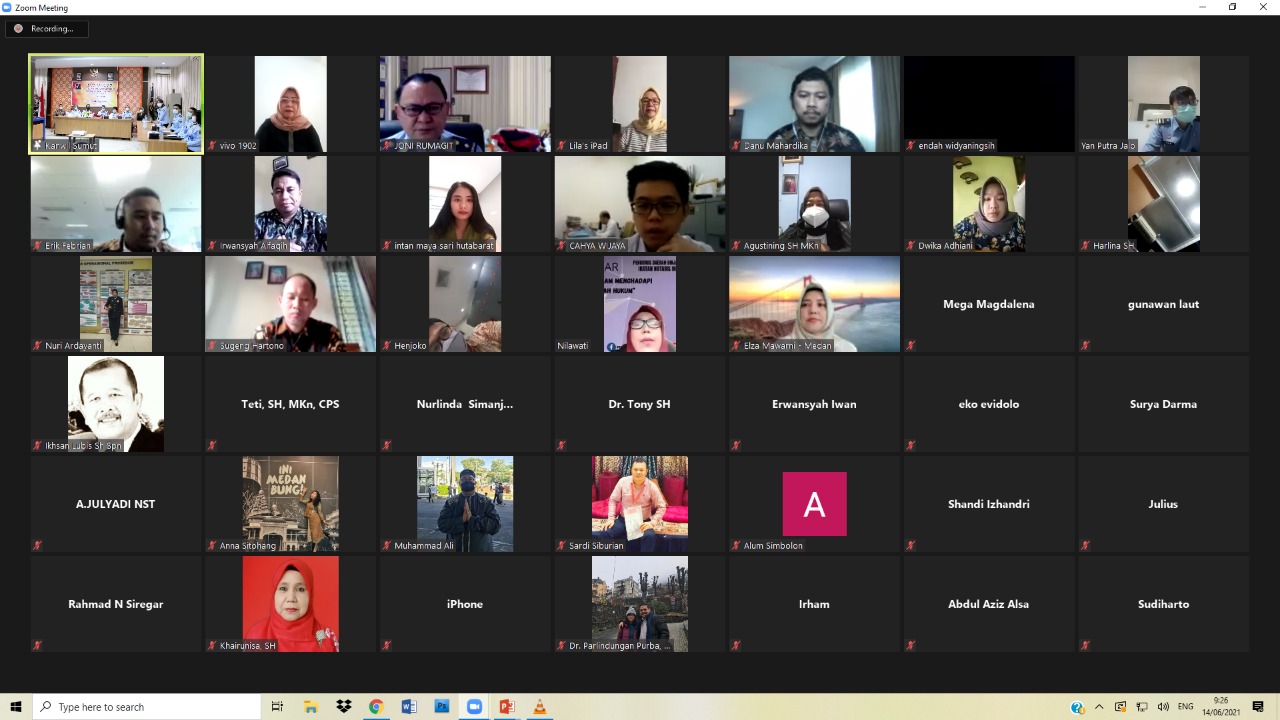Screen dimensions: 1280x720
Task: Expand the hidden system tray icons
Action: 1099,707
